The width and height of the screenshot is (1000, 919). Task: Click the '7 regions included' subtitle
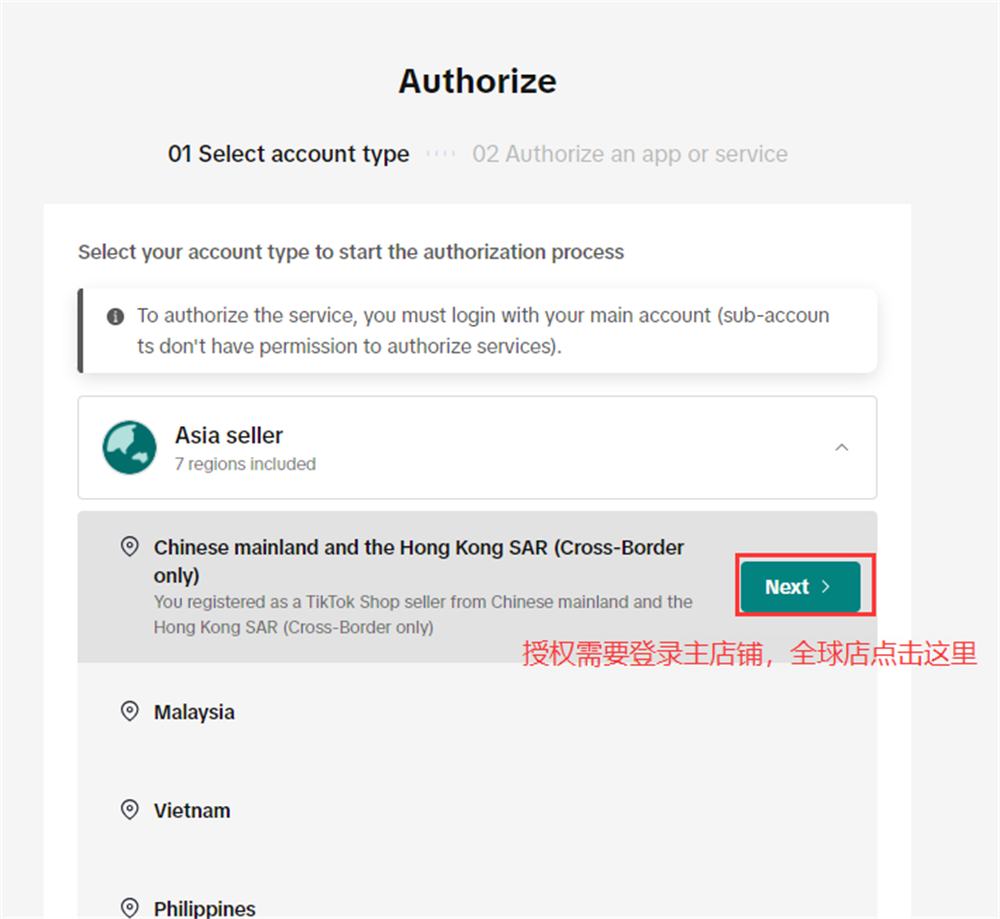(x=246, y=464)
